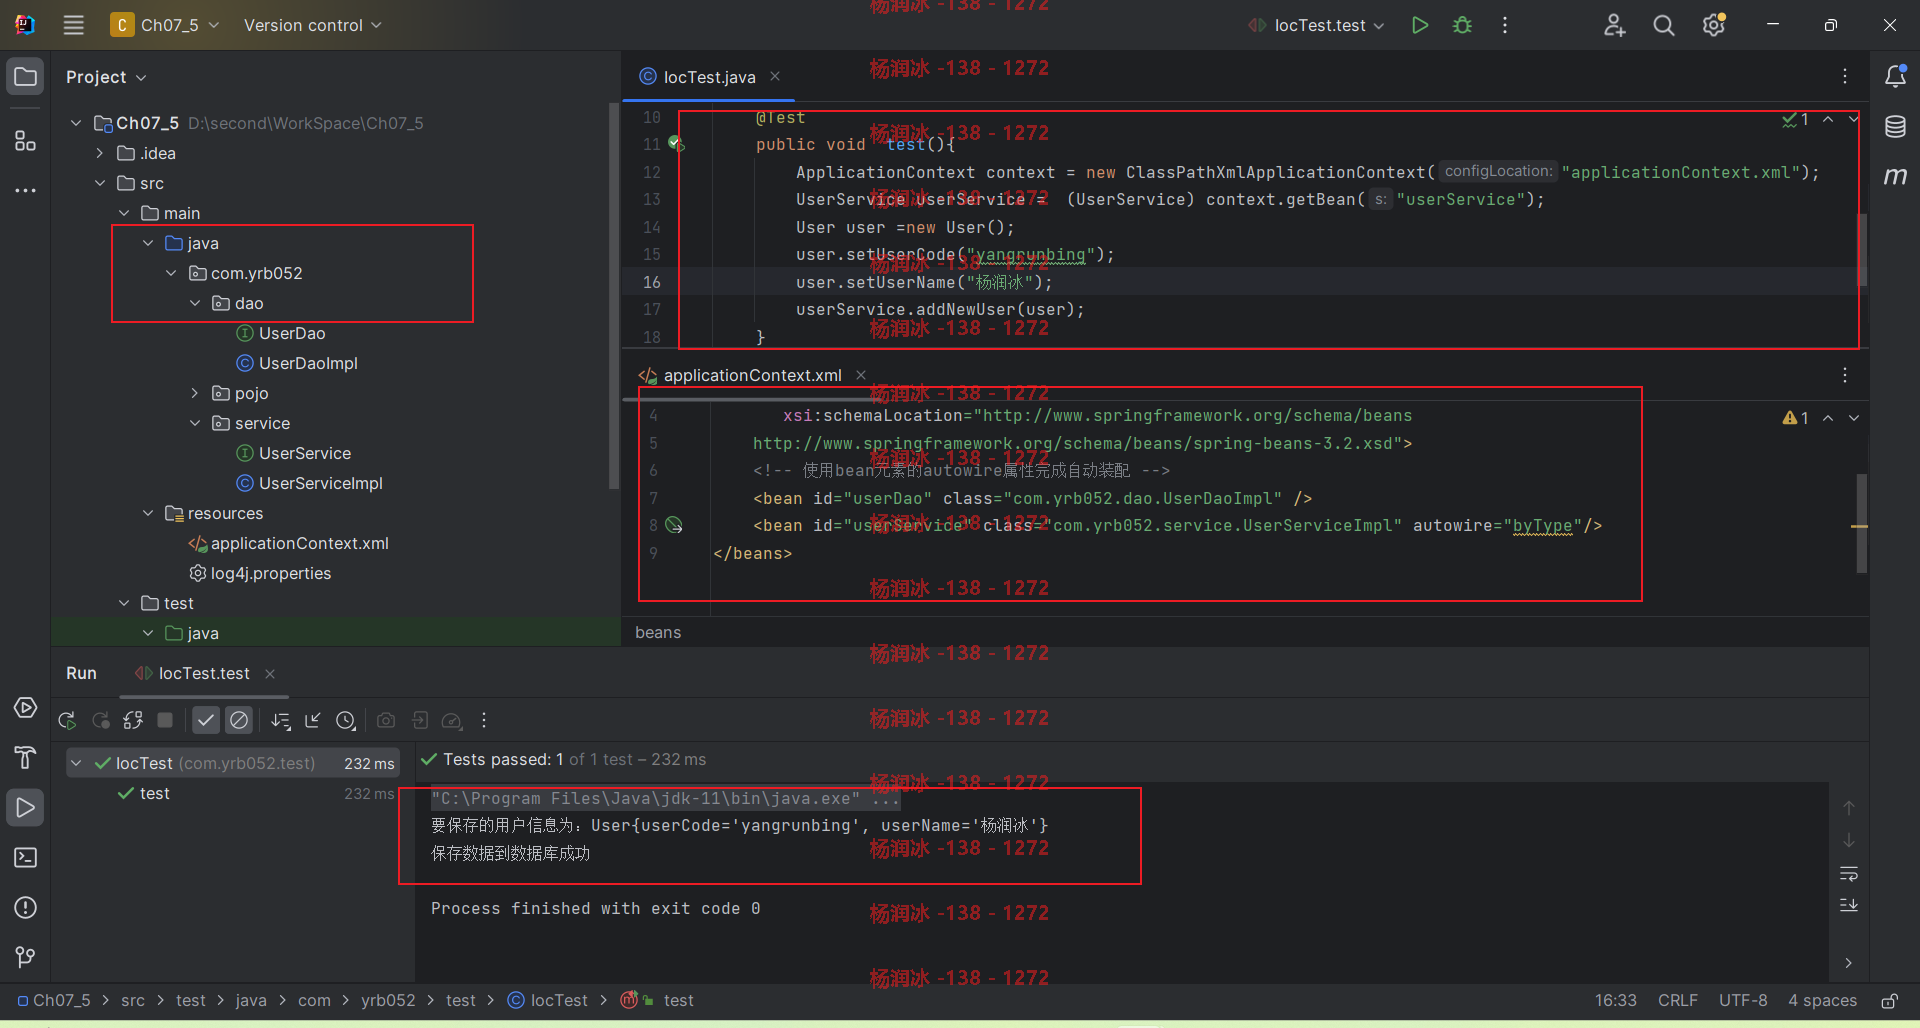The height and width of the screenshot is (1028, 1920).
Task: Click Project tree vertical scrollbar
Action: [x=614, y=295]
